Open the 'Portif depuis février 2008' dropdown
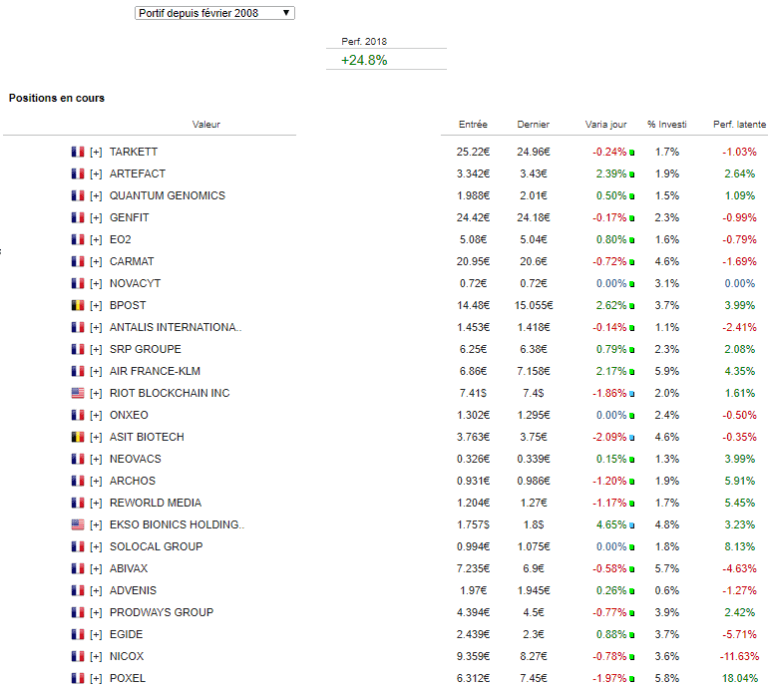The image size is (768, 689). (214, 13)
